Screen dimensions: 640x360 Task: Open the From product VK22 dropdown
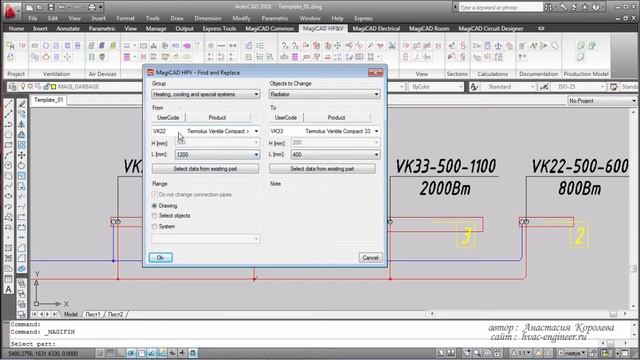pos(206,131)
